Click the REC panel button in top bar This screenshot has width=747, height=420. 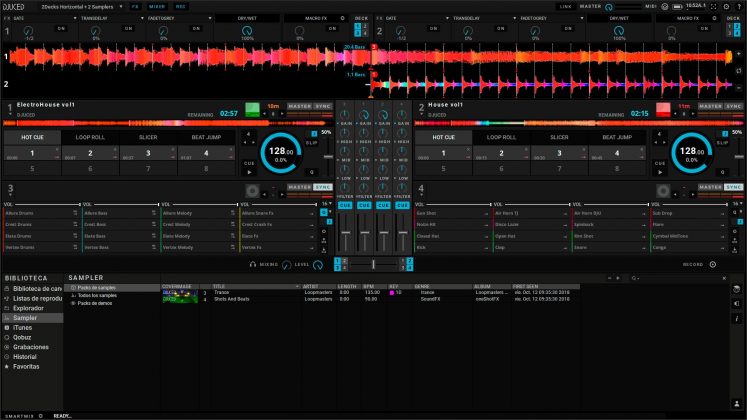tap(181, 7)
